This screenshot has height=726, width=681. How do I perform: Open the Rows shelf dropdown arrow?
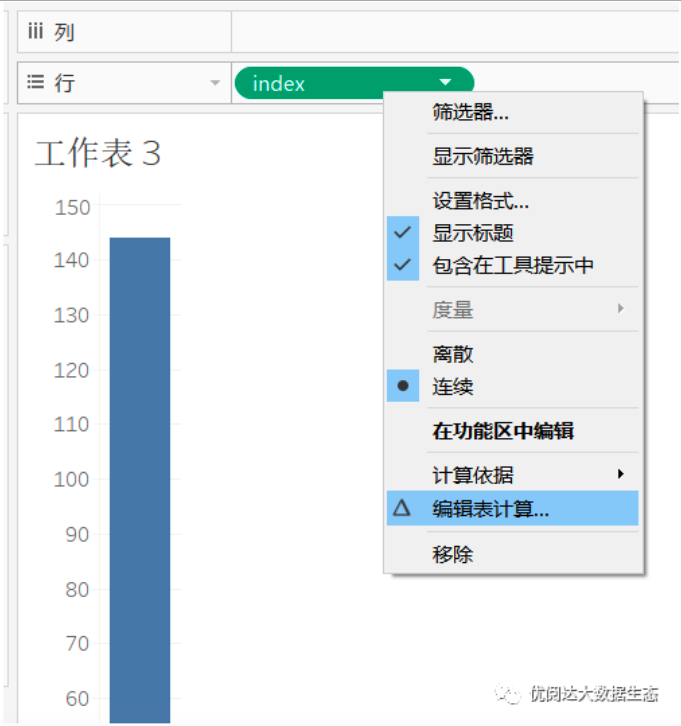pyautogui.click(x=215, y=83)
